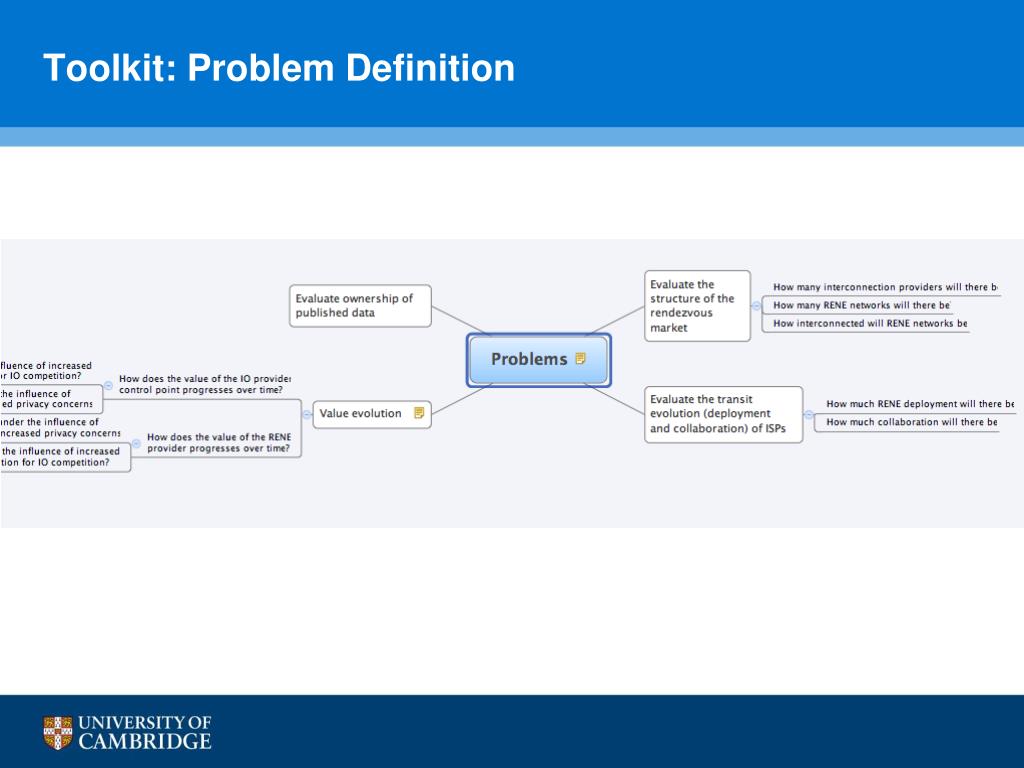1024x768 pixels.
Task: Select the central Problems node
Action: coord(539,359)
